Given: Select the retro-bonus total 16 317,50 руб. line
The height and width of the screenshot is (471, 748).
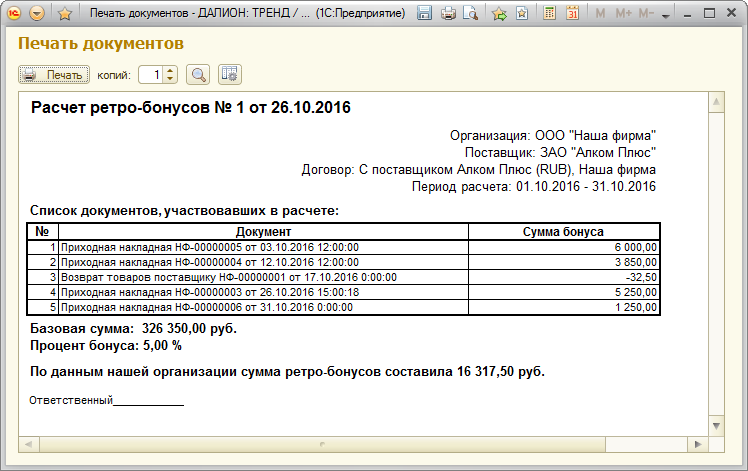Looking at the screenshot, I should [287, 371].
